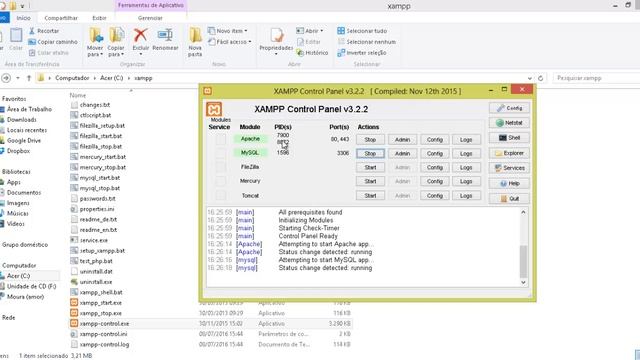Stop the Apache module
This screenshot has width=640, height=360.
click(x=370, y=140)
